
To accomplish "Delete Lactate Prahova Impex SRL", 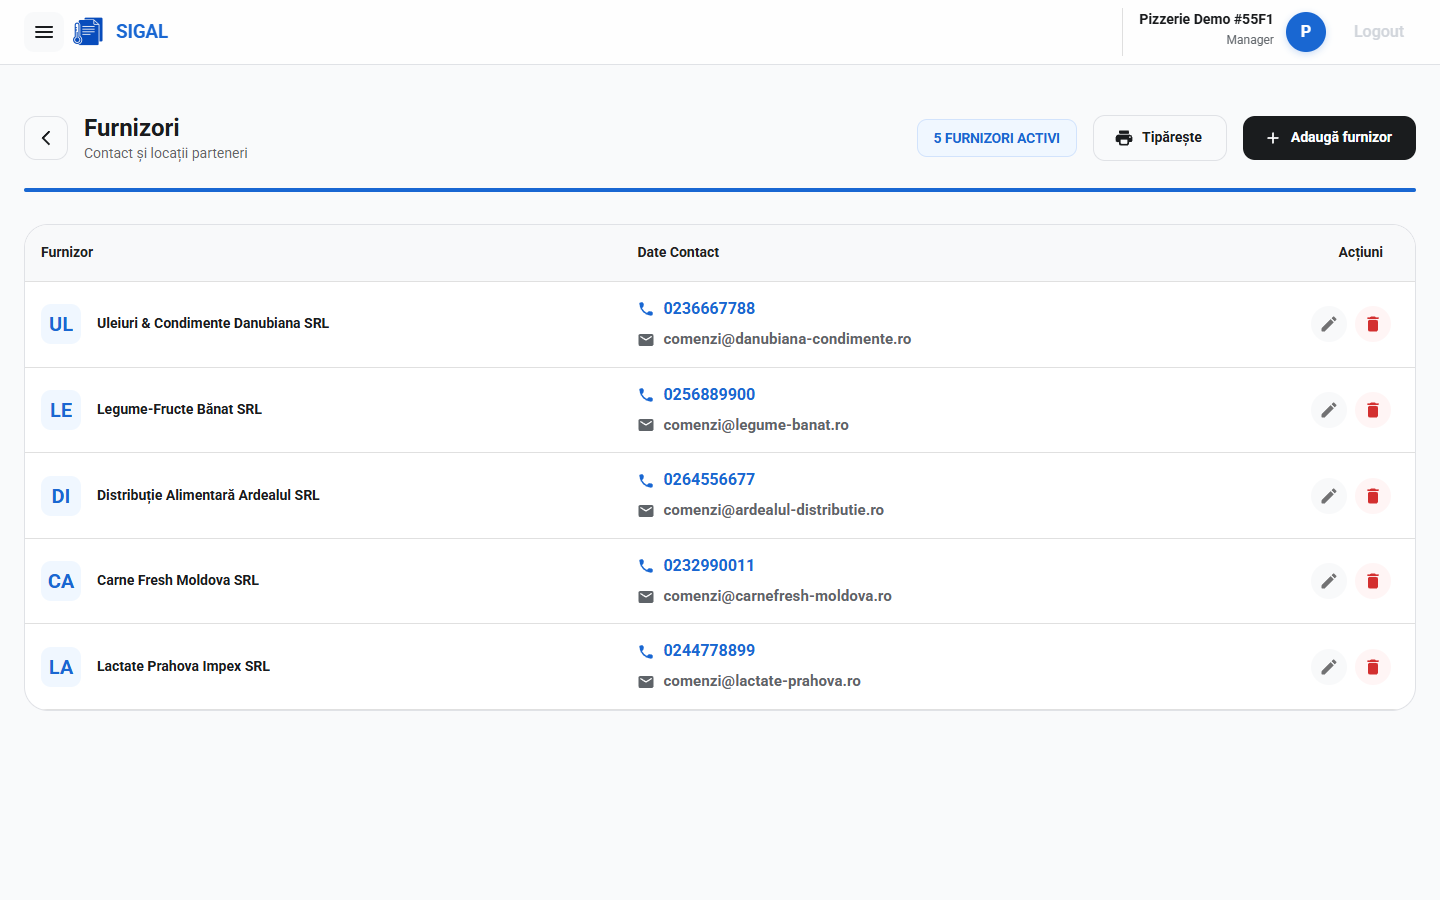I will (x=1373, y=667).
